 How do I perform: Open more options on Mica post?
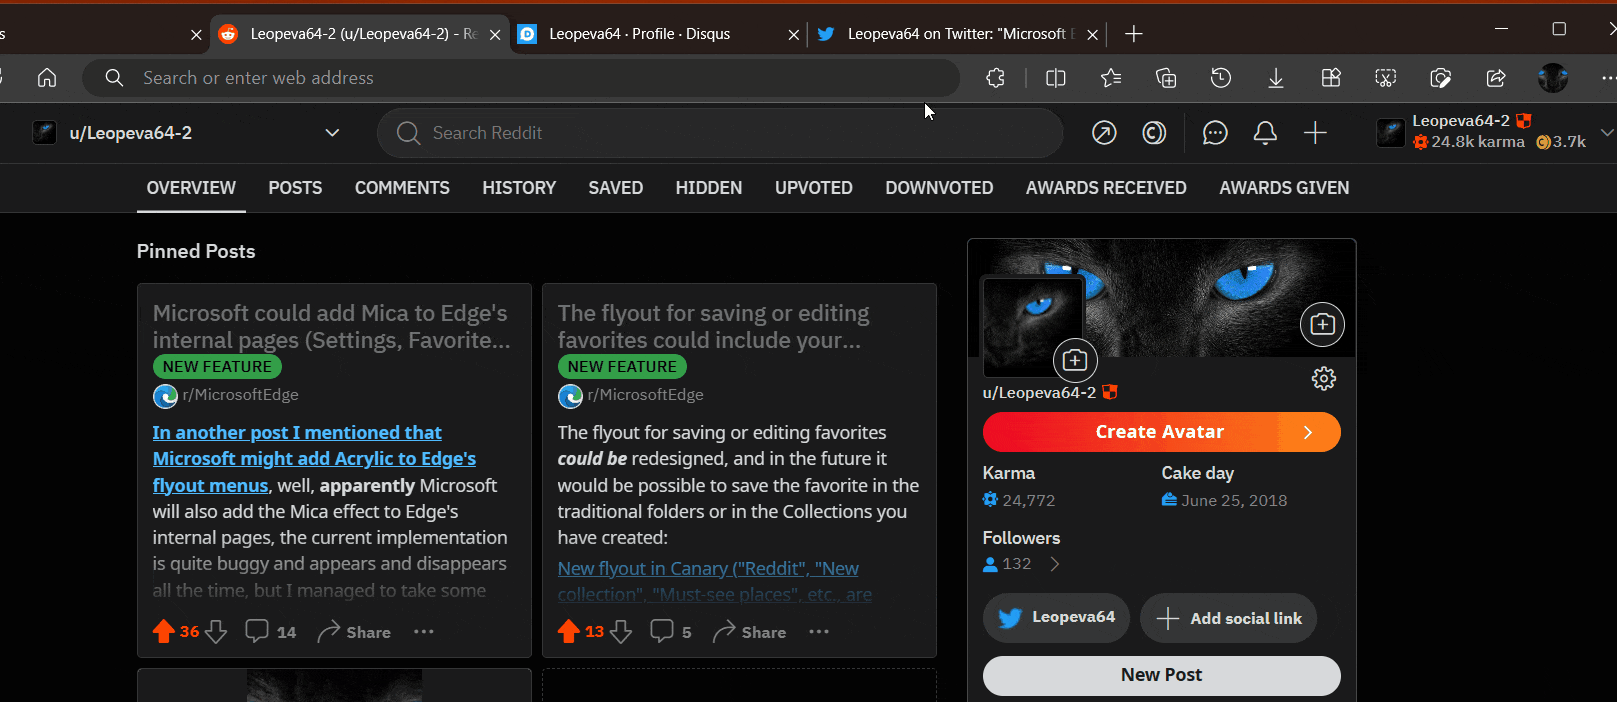(424, 632)
